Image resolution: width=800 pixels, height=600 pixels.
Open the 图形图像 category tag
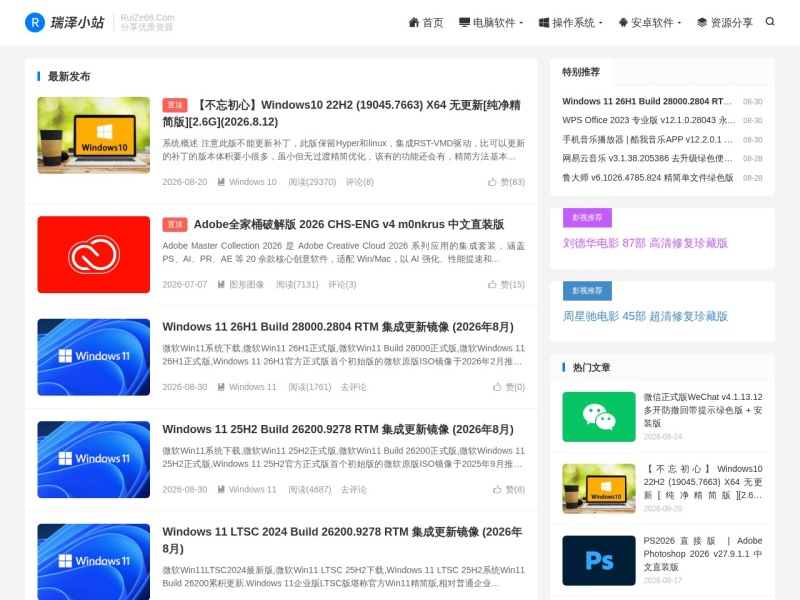pos(246,284)
